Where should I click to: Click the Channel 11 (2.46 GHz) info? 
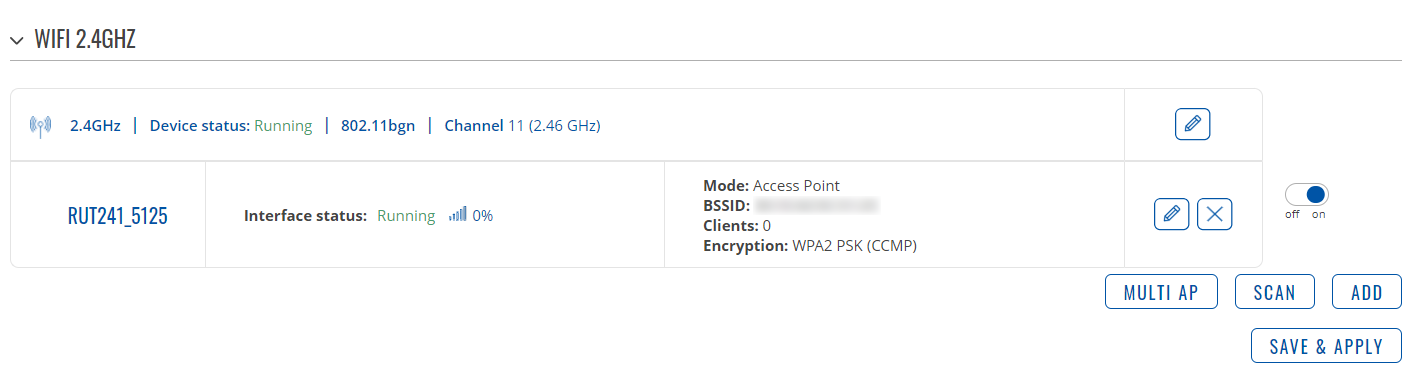522,126
